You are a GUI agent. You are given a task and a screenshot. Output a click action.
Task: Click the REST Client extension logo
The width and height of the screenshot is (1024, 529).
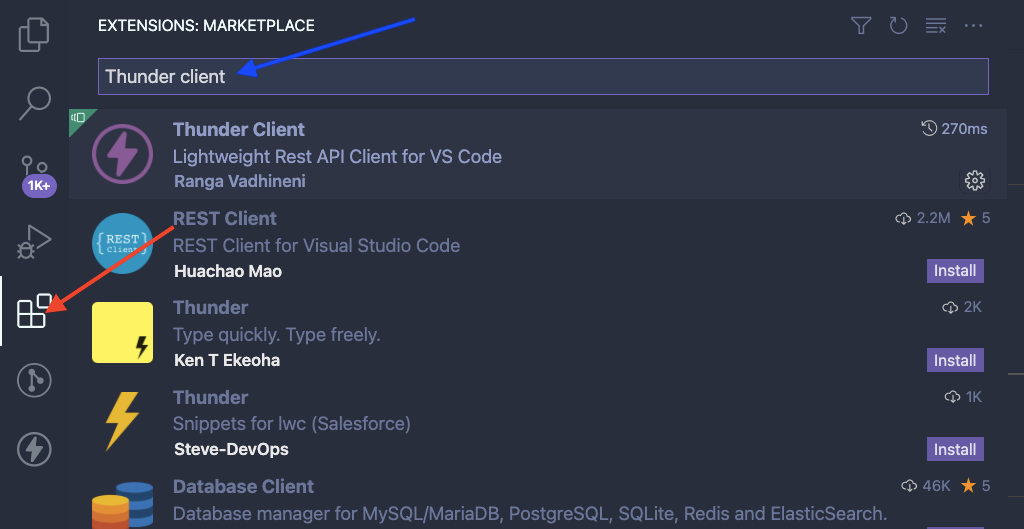point(123,244)
